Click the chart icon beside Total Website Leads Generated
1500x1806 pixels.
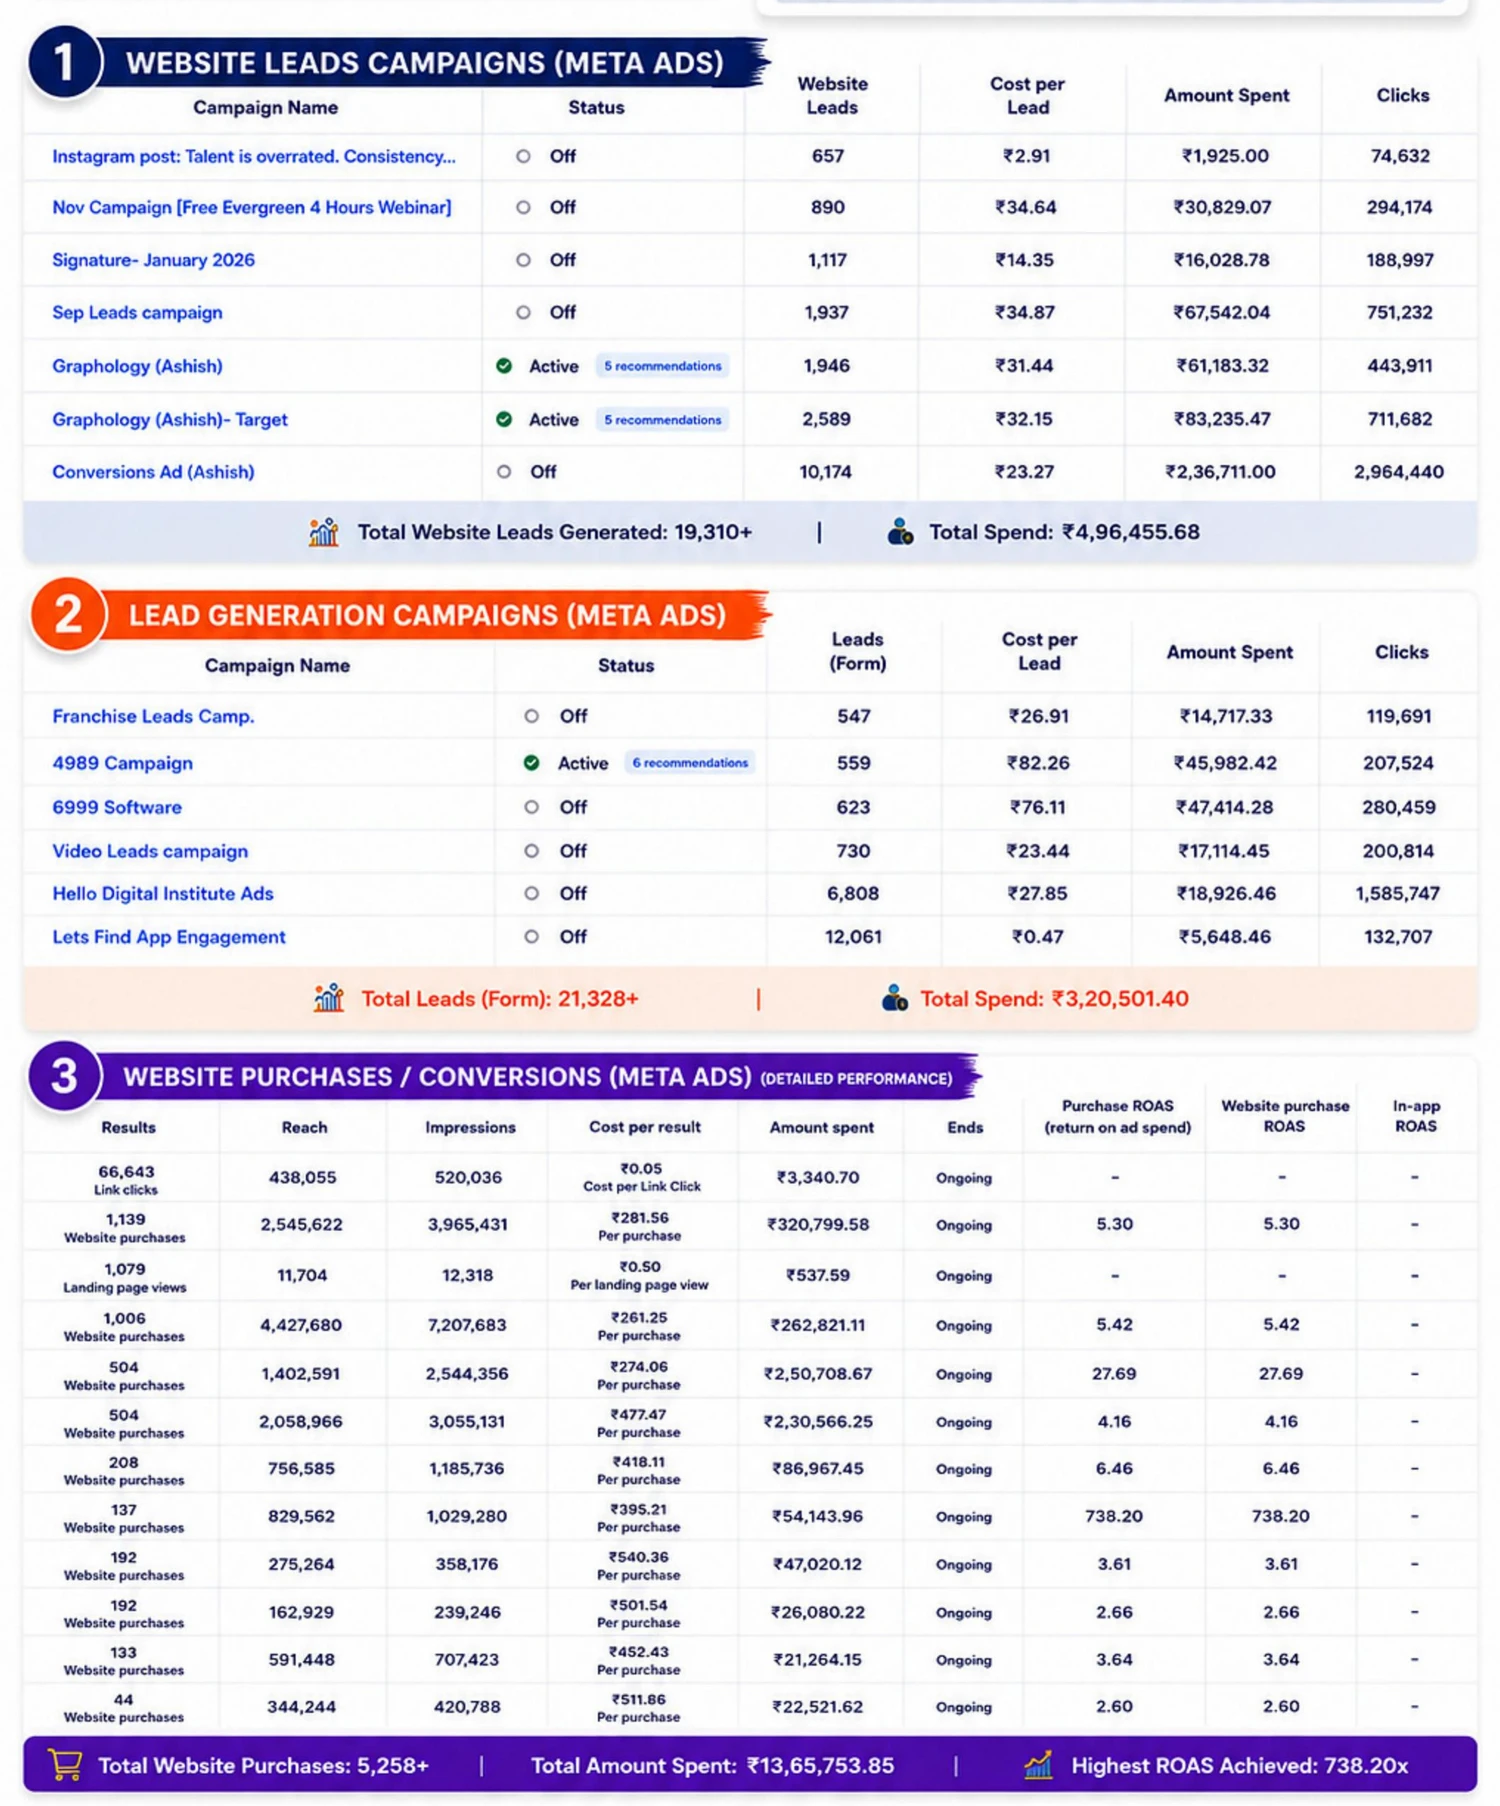(324, 532)
